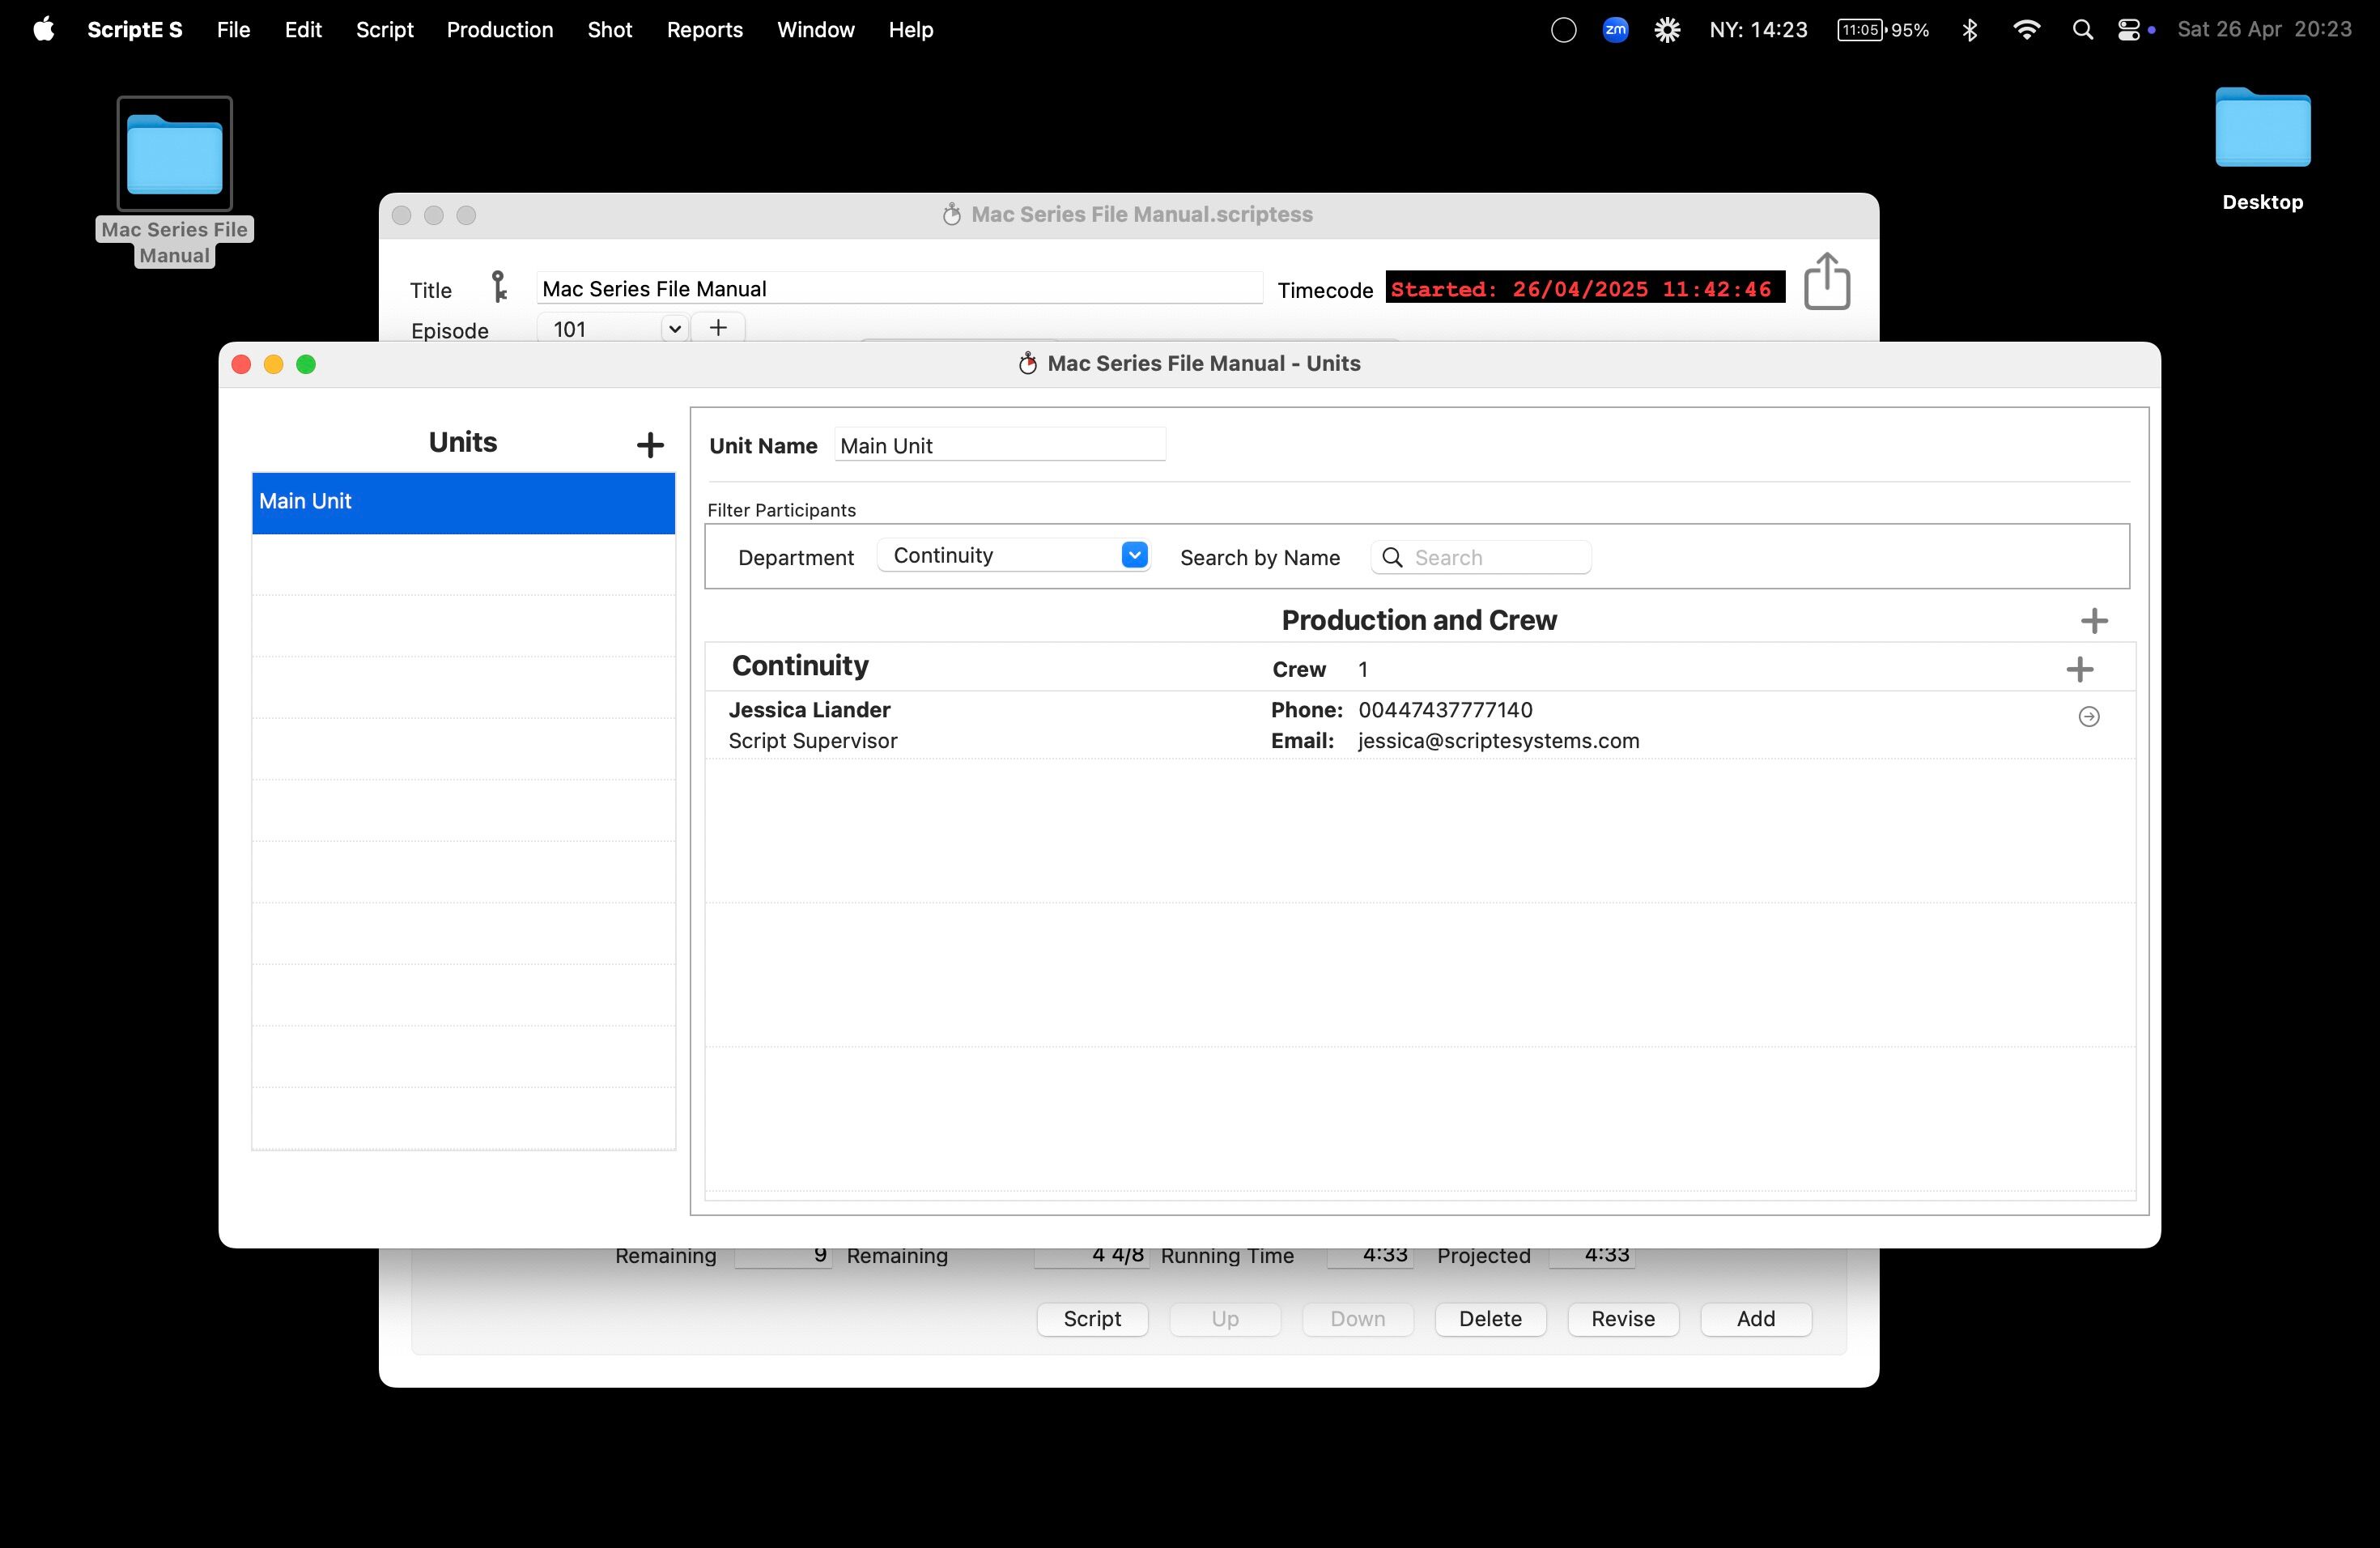Expand the Episode 101 dropdown
This screenshot has width=2380, height=1548.
(675, 329)
